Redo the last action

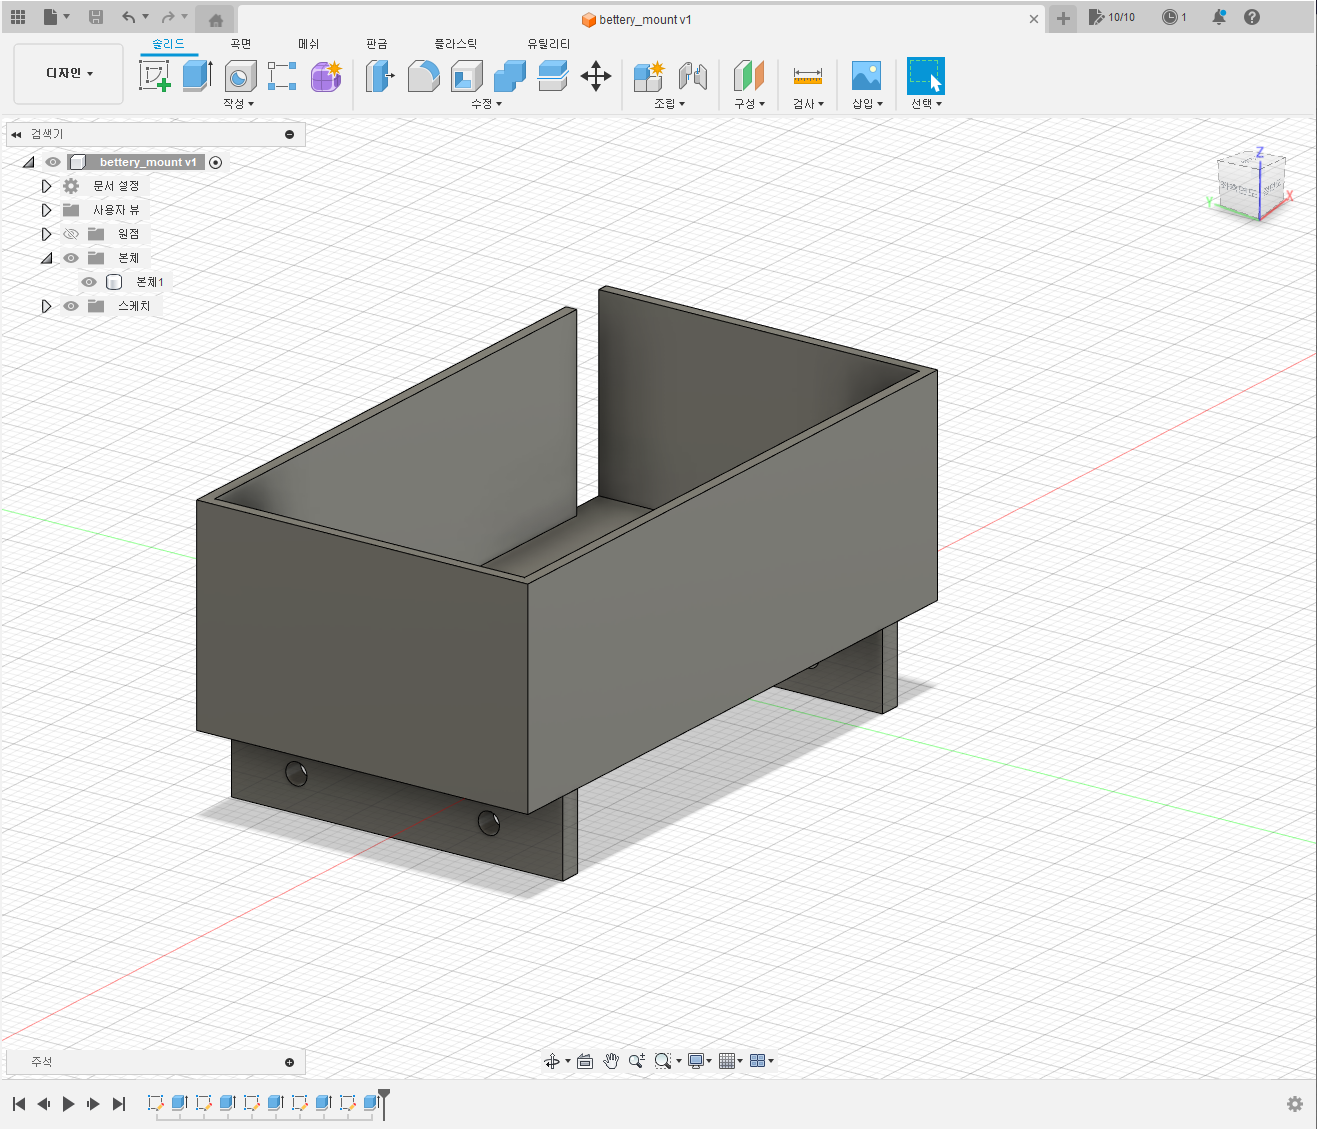(168, 17)
